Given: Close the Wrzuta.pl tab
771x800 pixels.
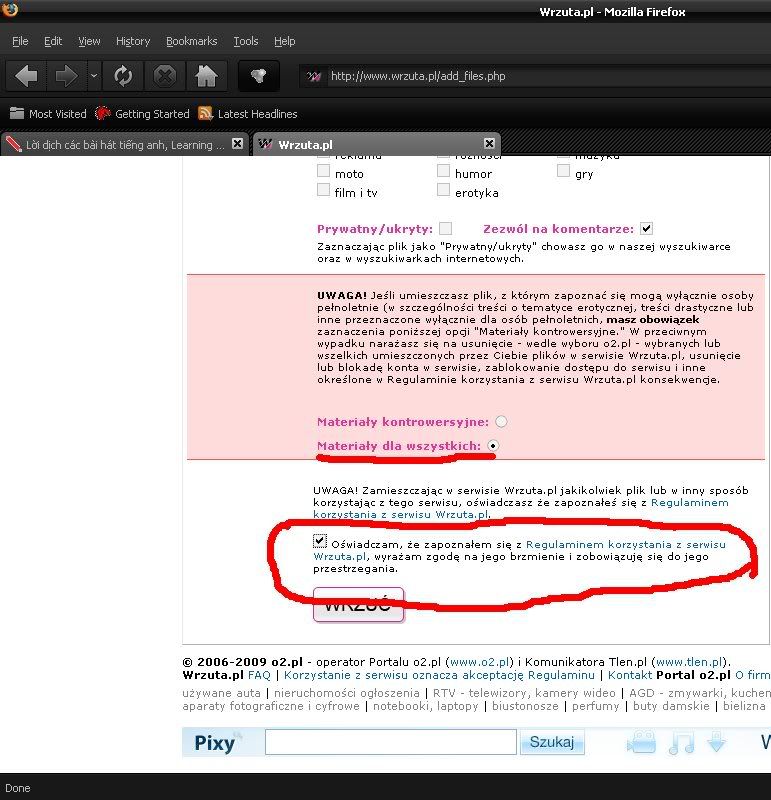Looking at the screenshot, I should pyautogui.click(x=489, y=144).
